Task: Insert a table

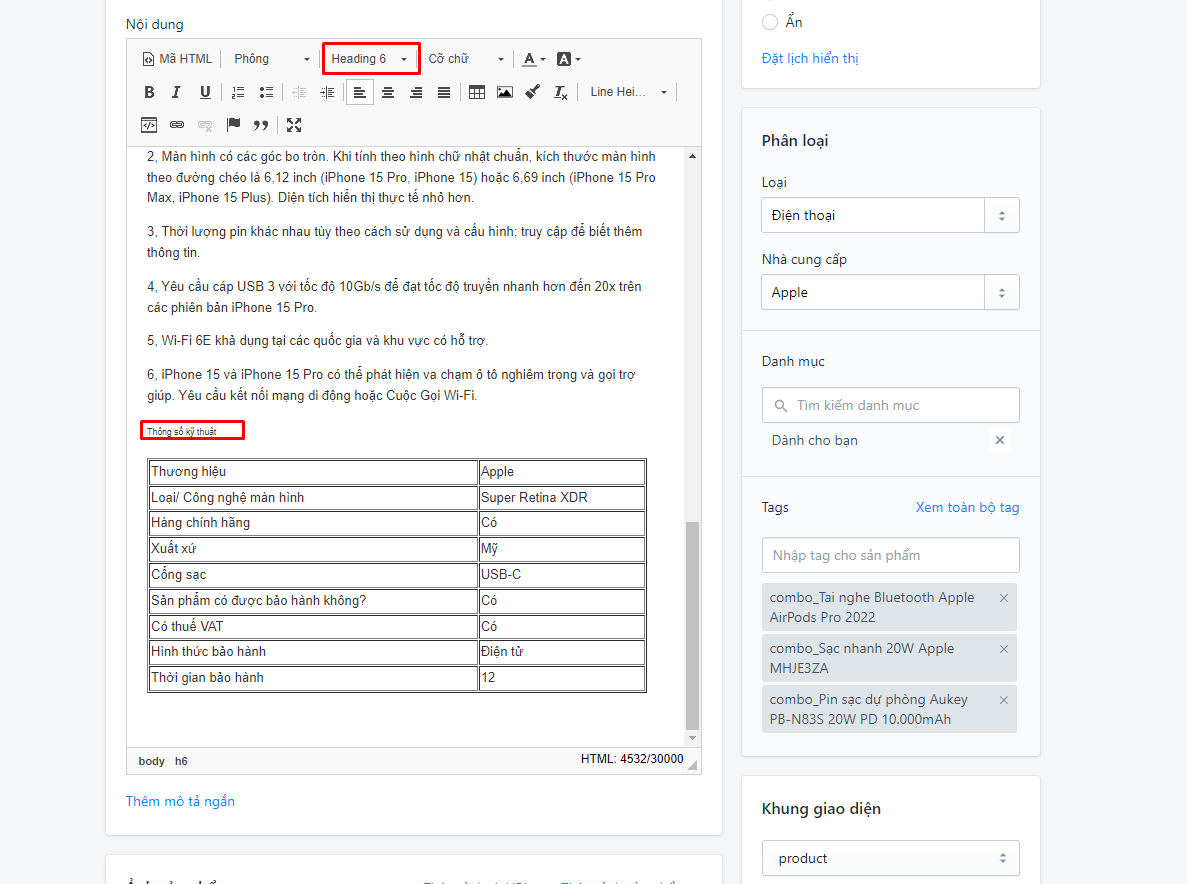Action: [477, 92]
